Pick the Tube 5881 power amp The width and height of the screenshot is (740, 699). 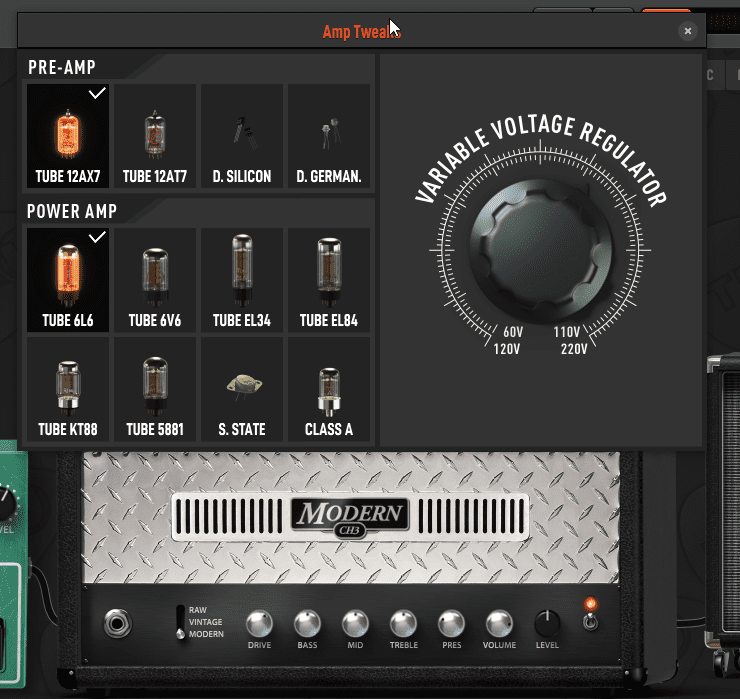[x=155, y=389]
